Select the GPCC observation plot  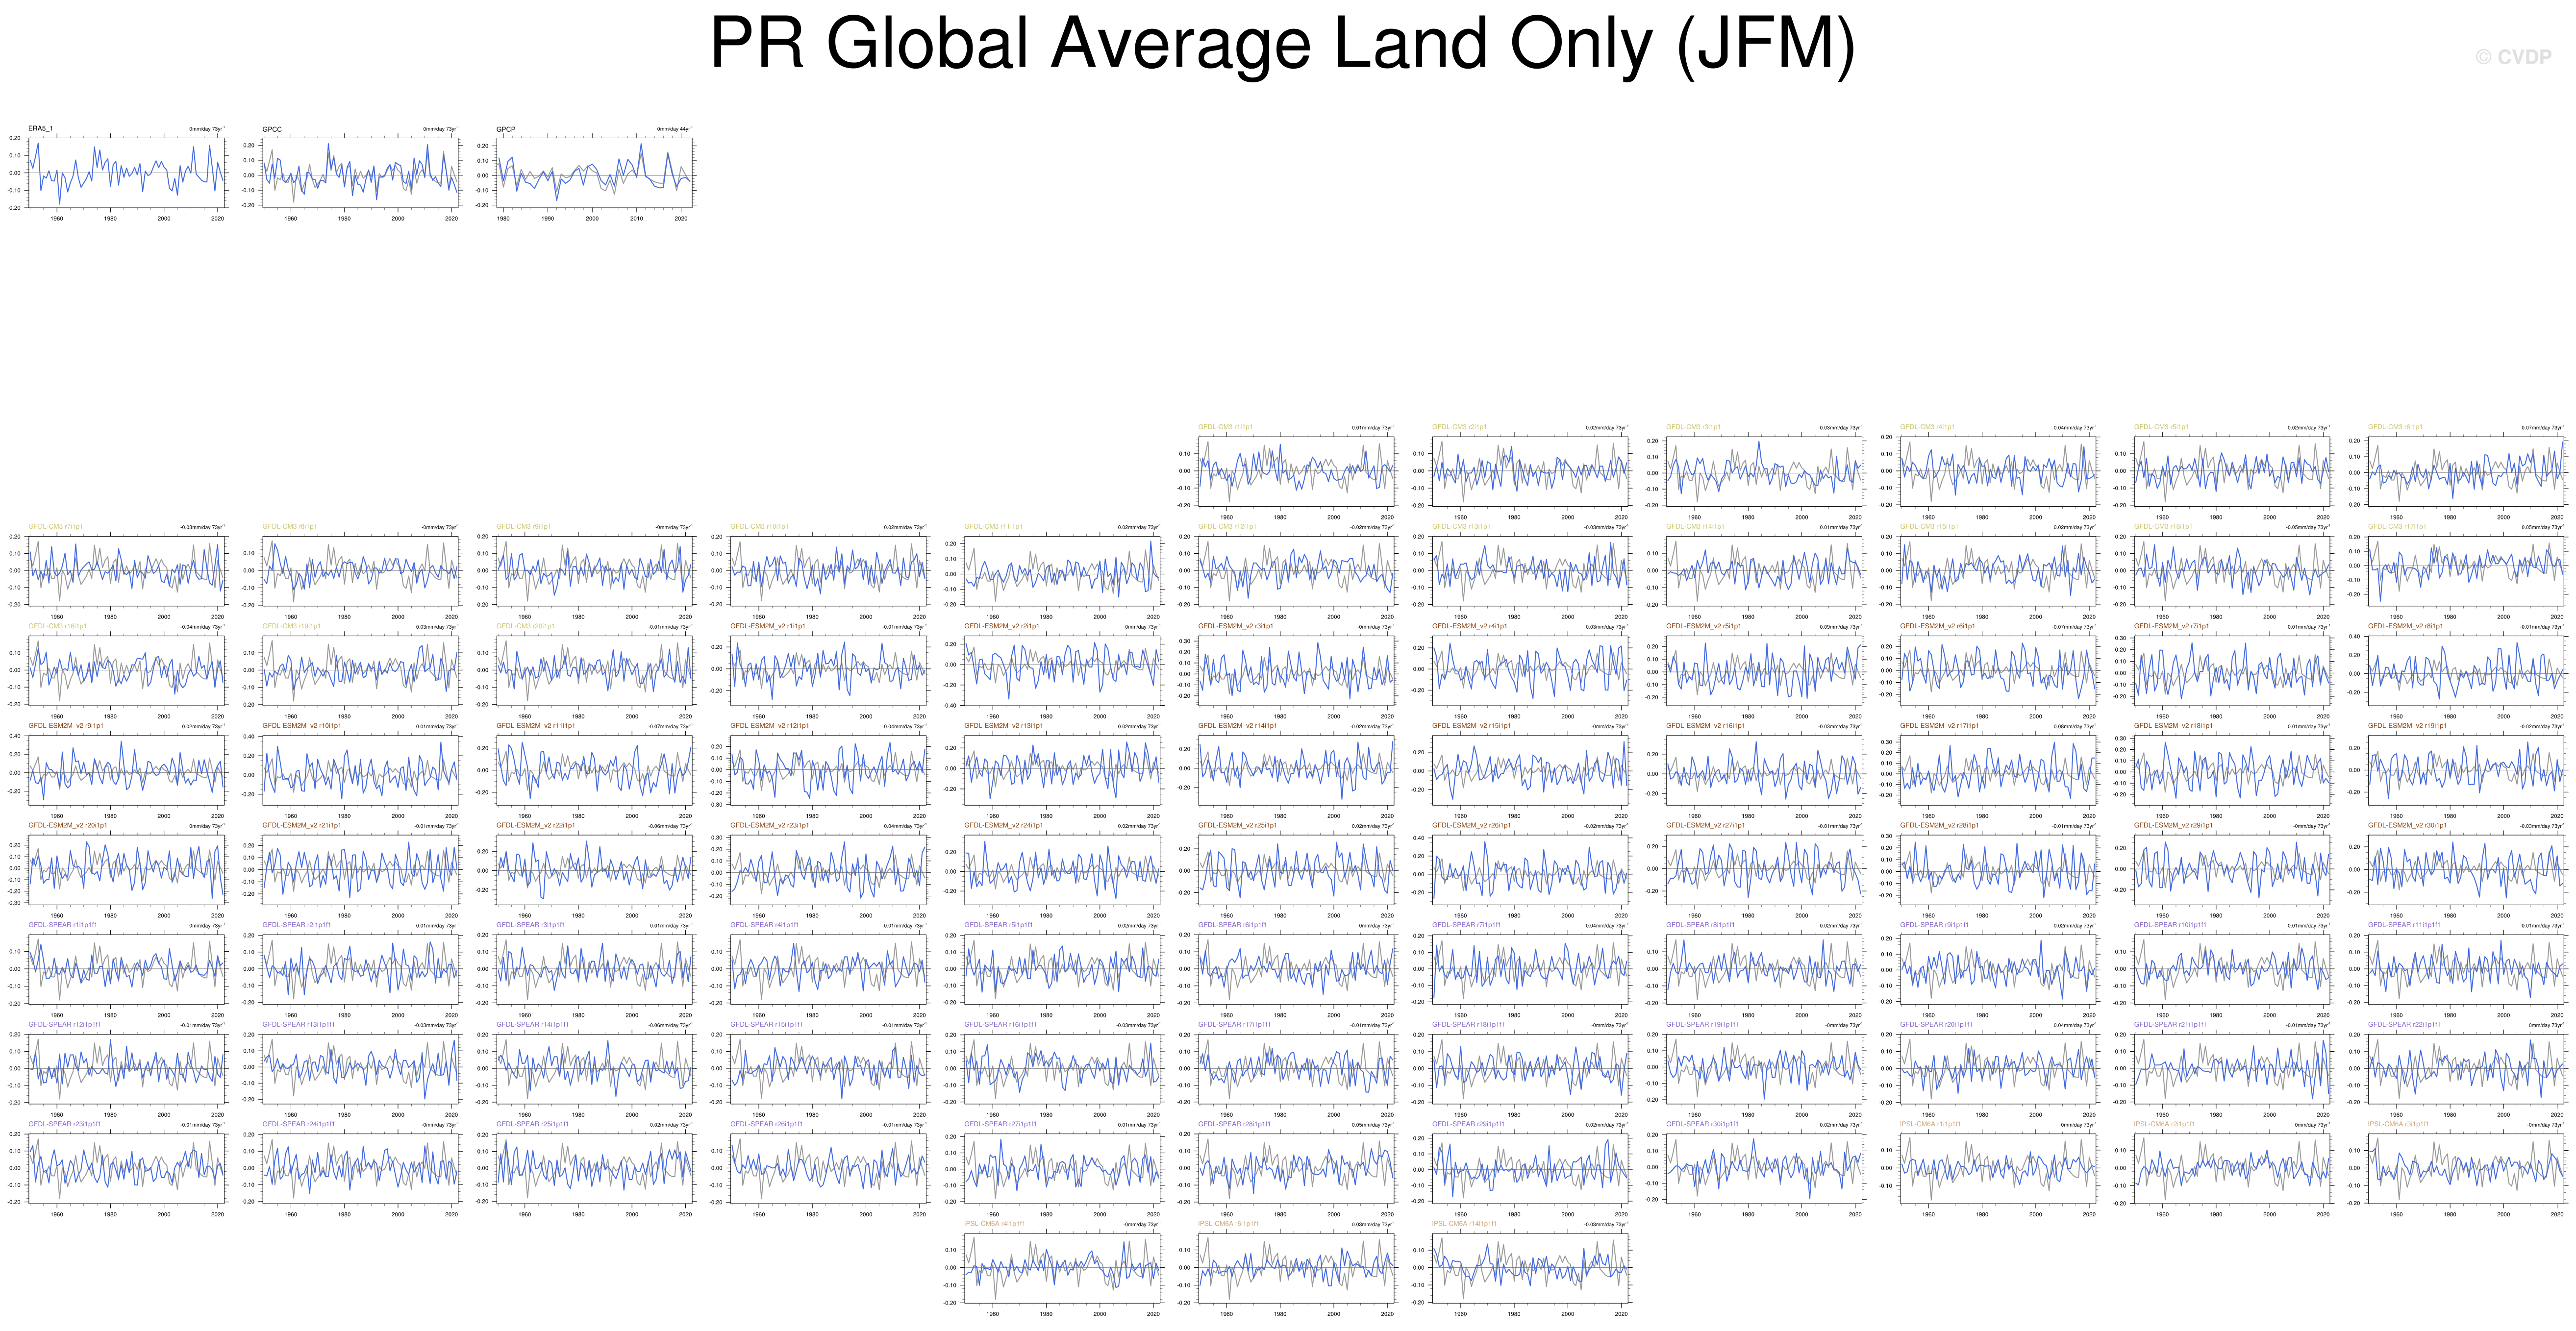click(x=361, y=173)
